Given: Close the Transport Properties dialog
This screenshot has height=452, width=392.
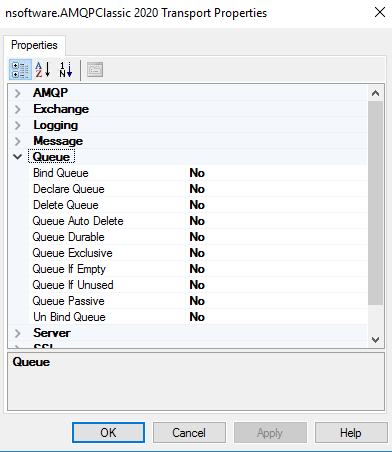Looking at the screenshot, I should 380,13.
